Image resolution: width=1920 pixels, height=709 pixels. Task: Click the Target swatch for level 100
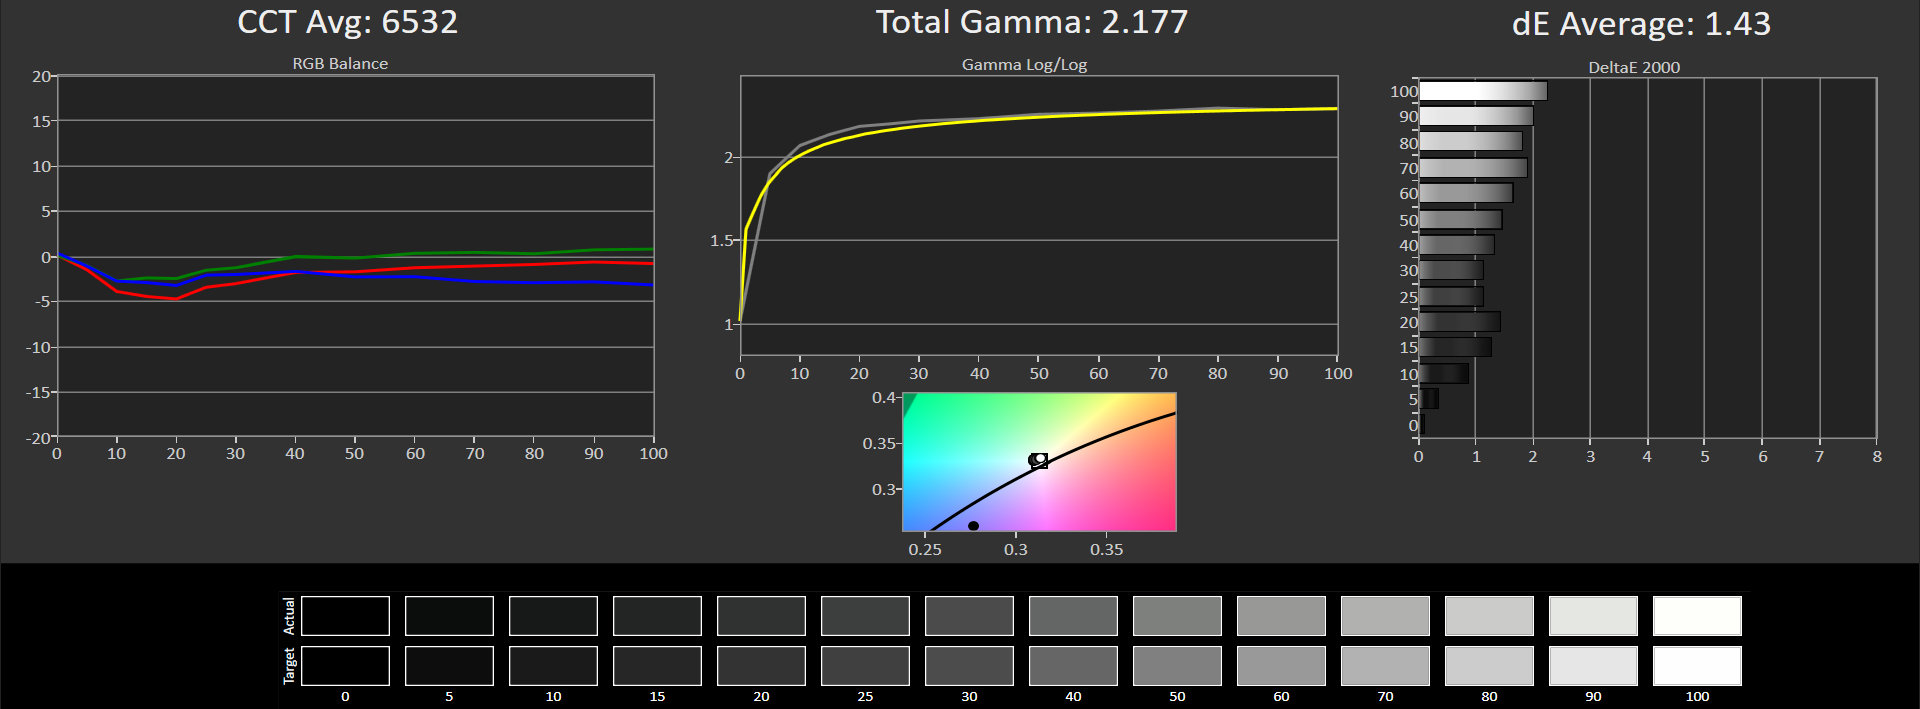pos(1697,666)
